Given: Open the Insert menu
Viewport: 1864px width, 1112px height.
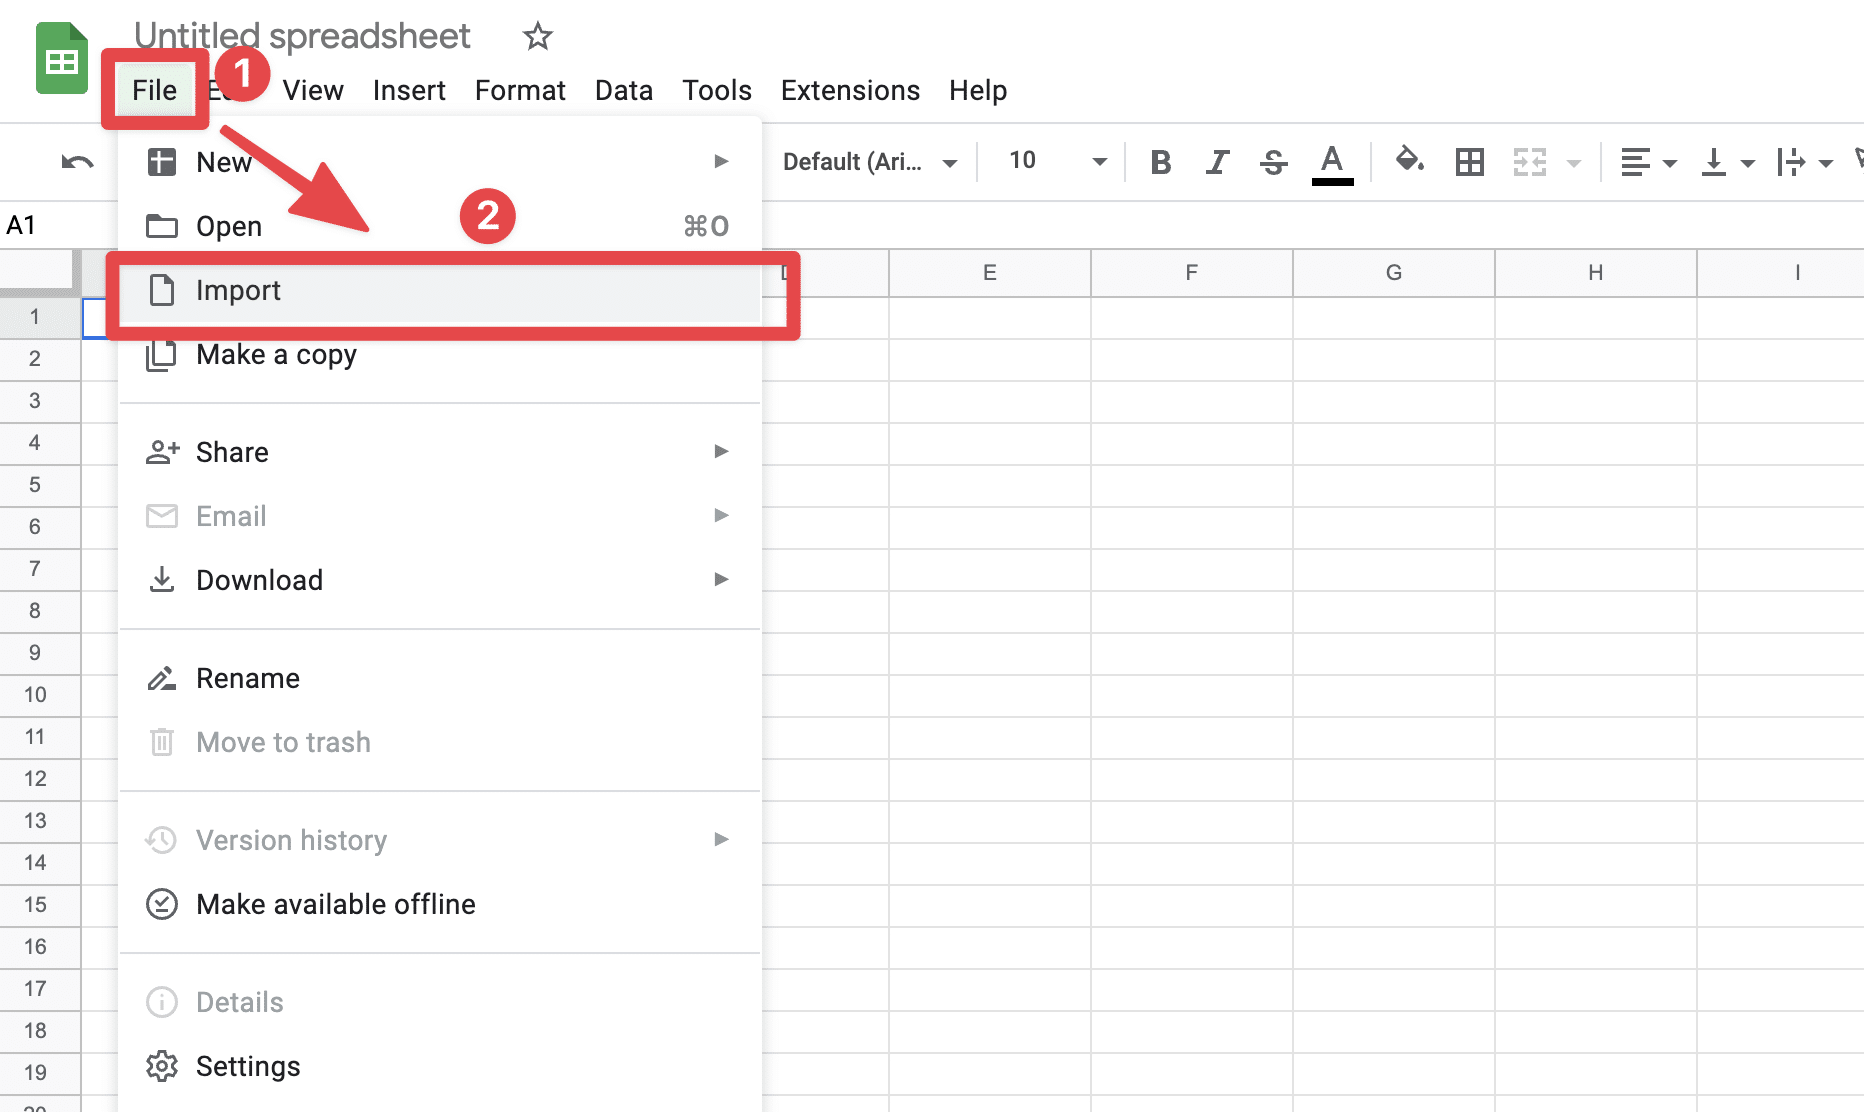Looking at the screenshot, I should pos(409,90).
